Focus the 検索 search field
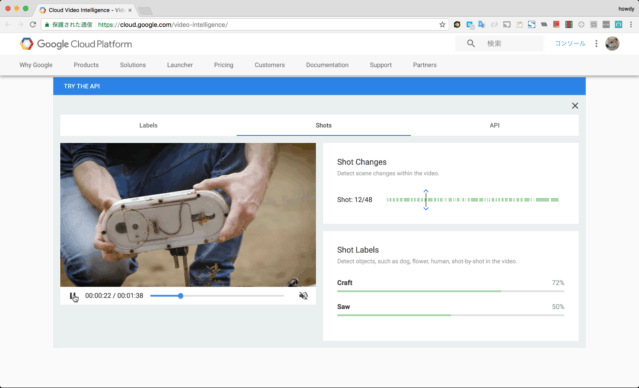This screenshot has height=388, width=639. tap(500, 43)
